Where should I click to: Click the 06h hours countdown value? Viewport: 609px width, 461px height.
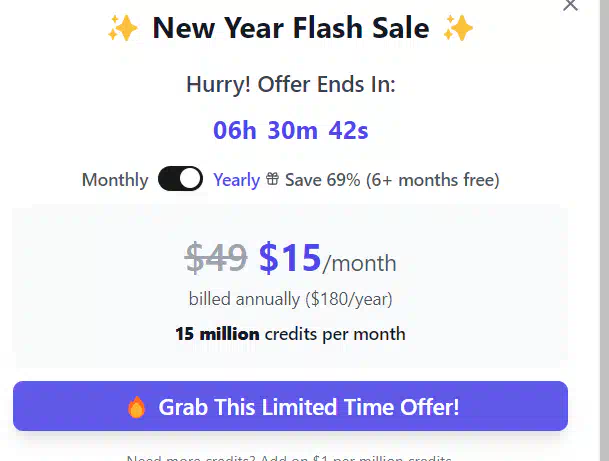tap(235, 130)
